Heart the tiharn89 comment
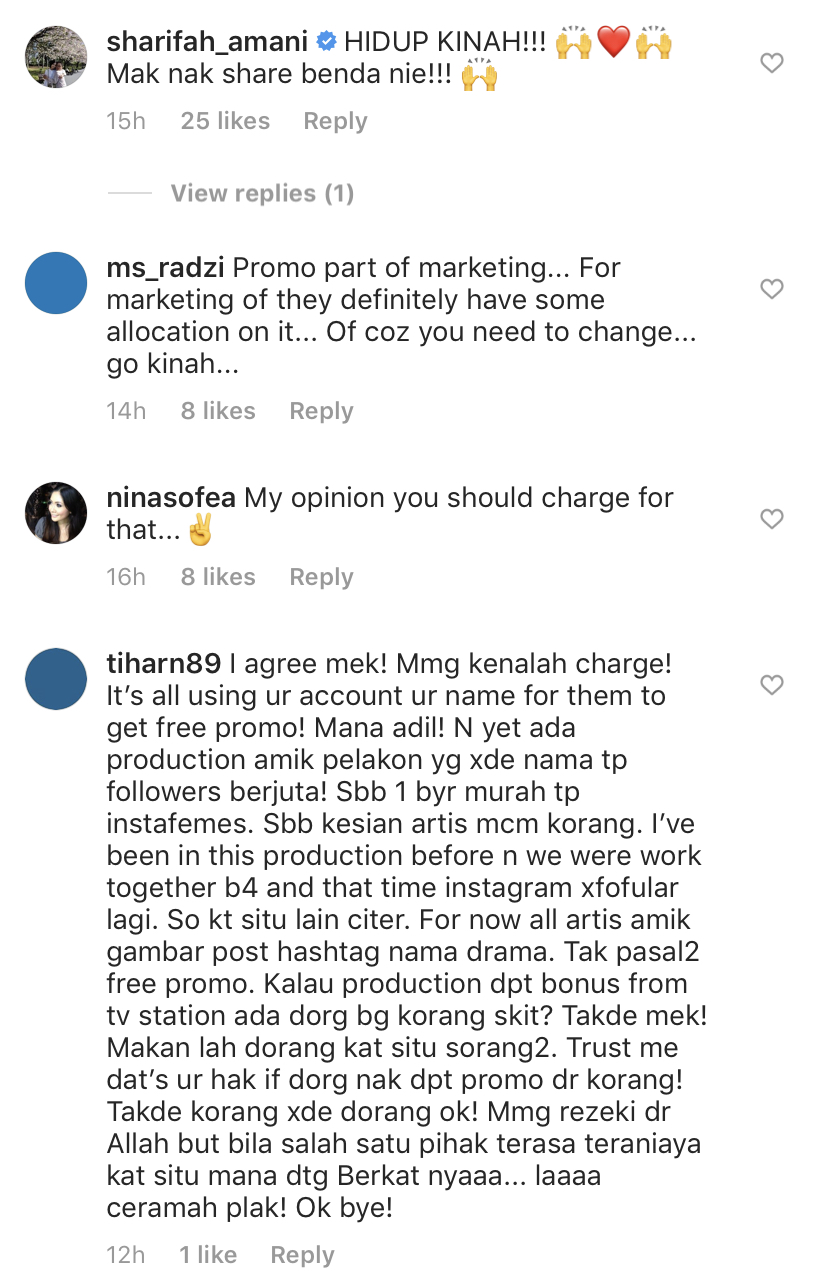 (771, 686)
